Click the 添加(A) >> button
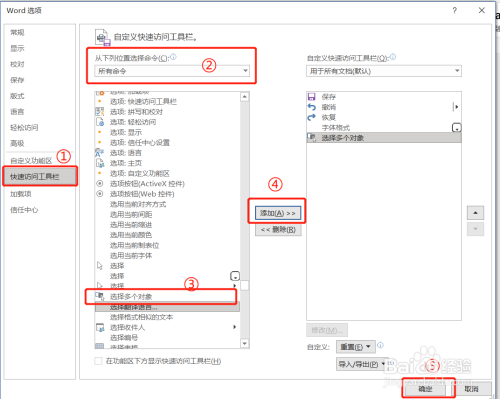Screen dimensions: 500x399 [x=278, y=213]
